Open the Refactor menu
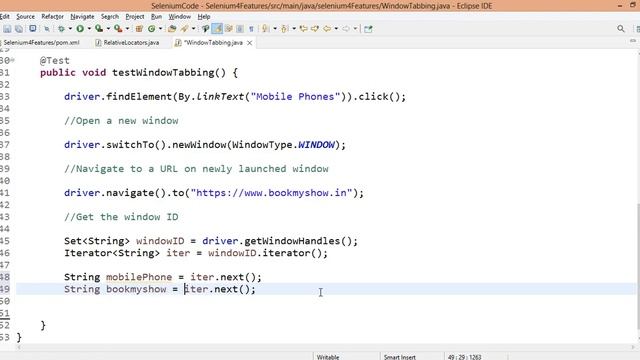 click(x=53, y=16)
